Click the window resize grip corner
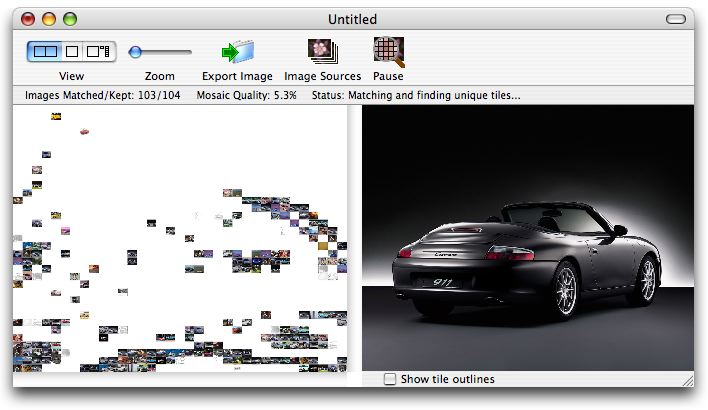The height and width of the screenshot is (410, 708). pos(688,380)
